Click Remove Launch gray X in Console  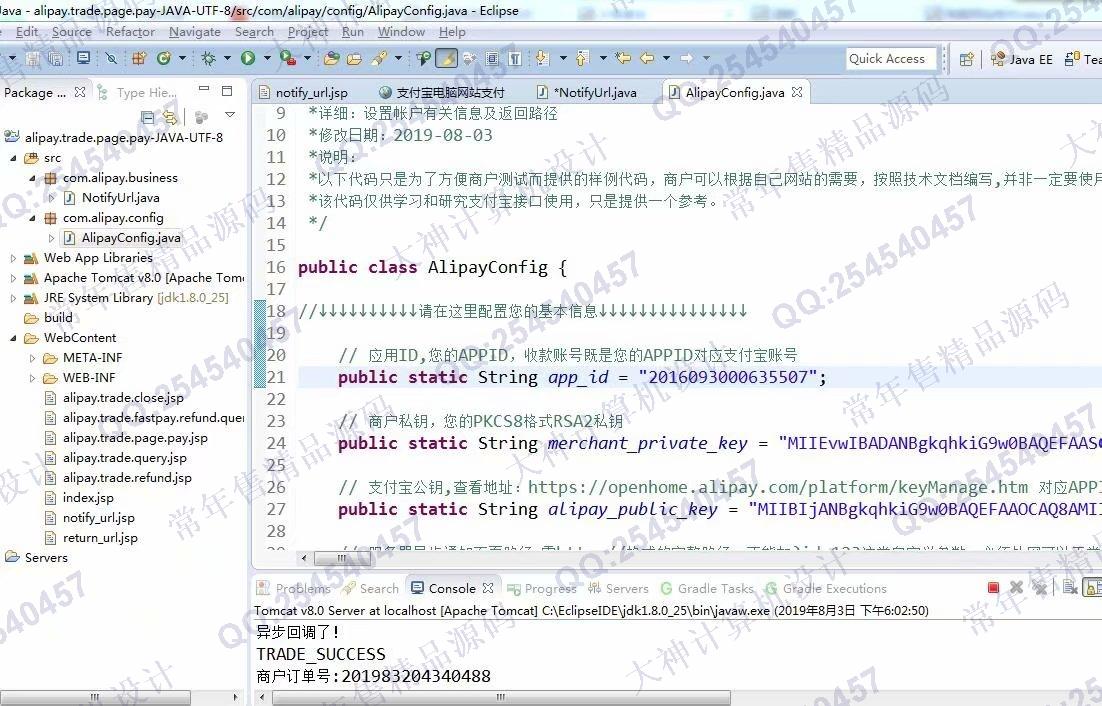[x=1016, y=587]
